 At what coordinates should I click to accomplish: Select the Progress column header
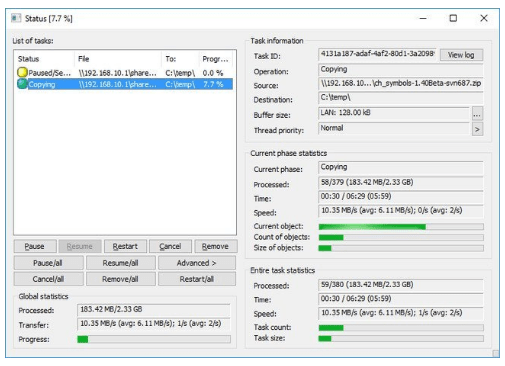click(216, 59)
